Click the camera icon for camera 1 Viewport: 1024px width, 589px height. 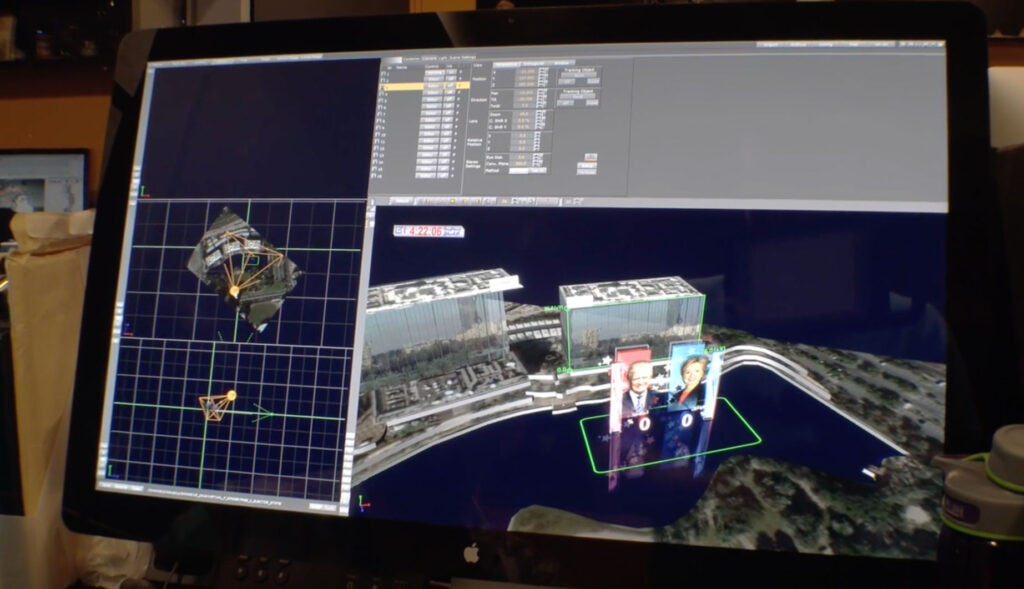click(x=384, y=75)
